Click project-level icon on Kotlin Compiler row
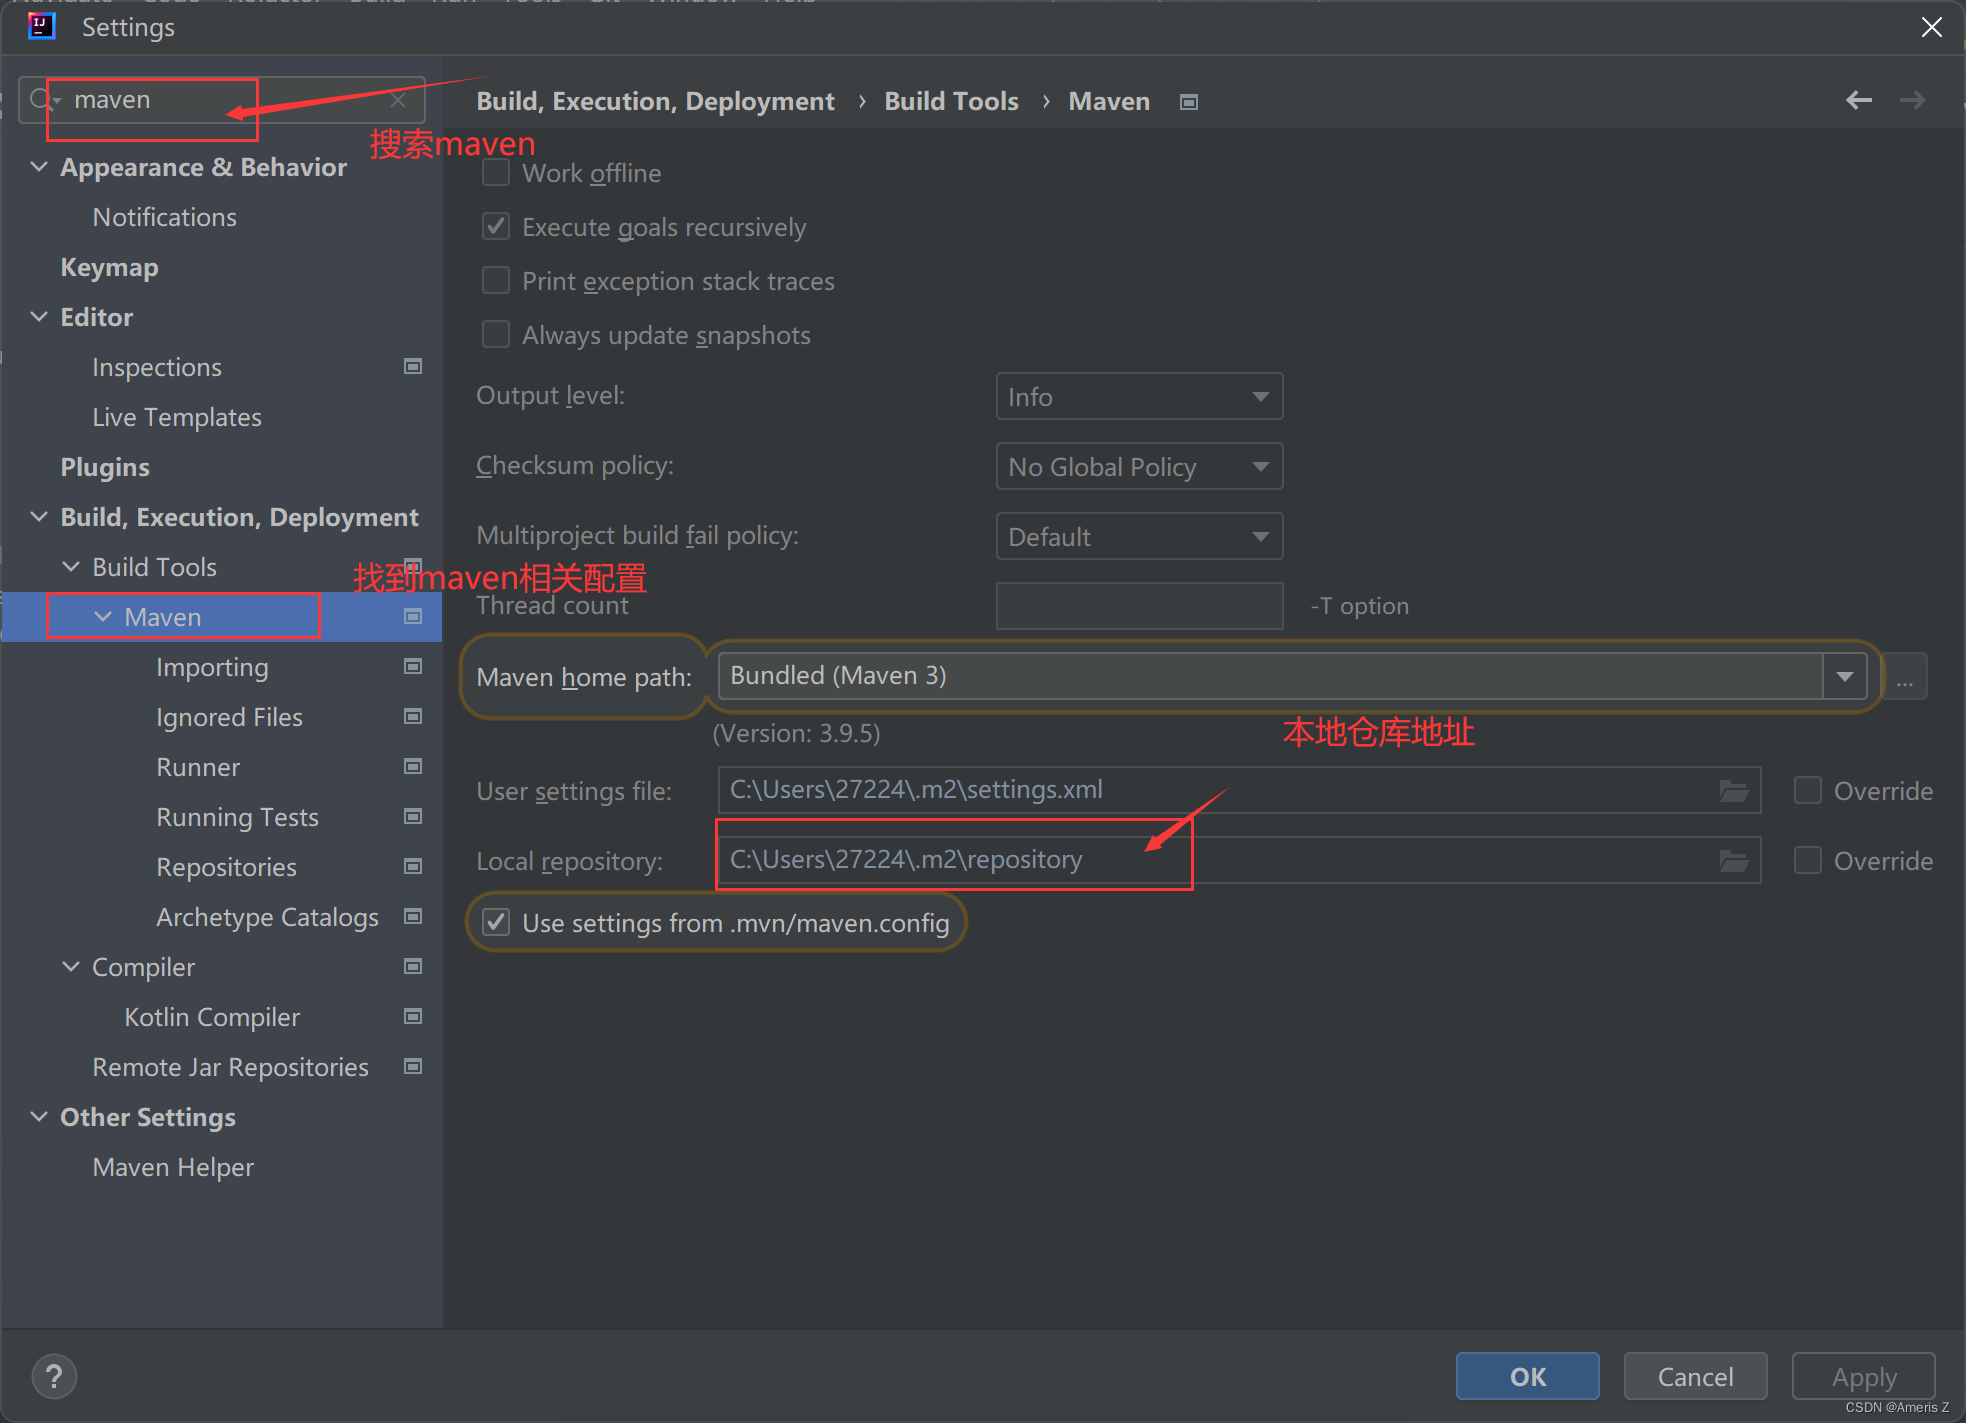 (412, 1016)
